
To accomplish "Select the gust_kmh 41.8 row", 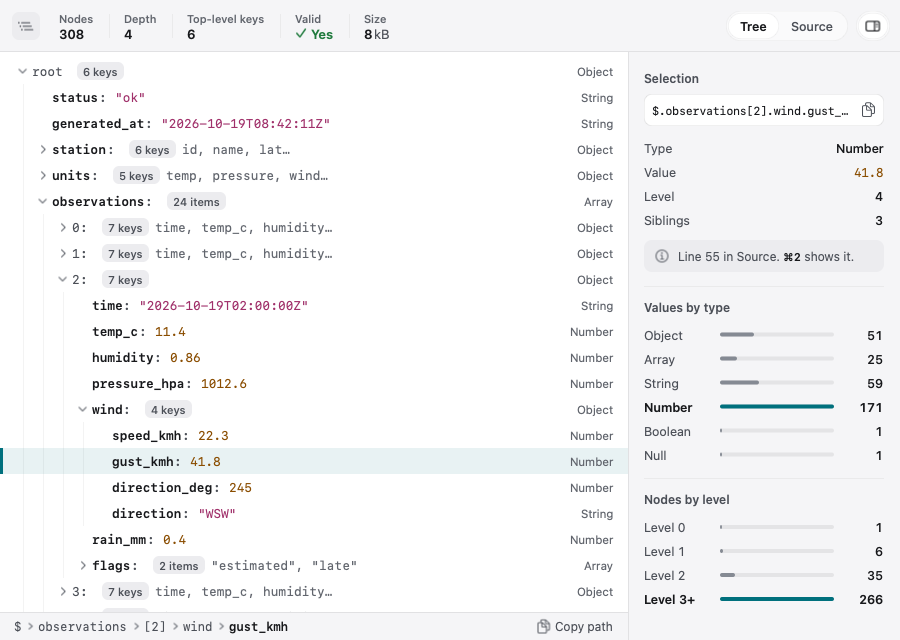I will pos(314,461).
